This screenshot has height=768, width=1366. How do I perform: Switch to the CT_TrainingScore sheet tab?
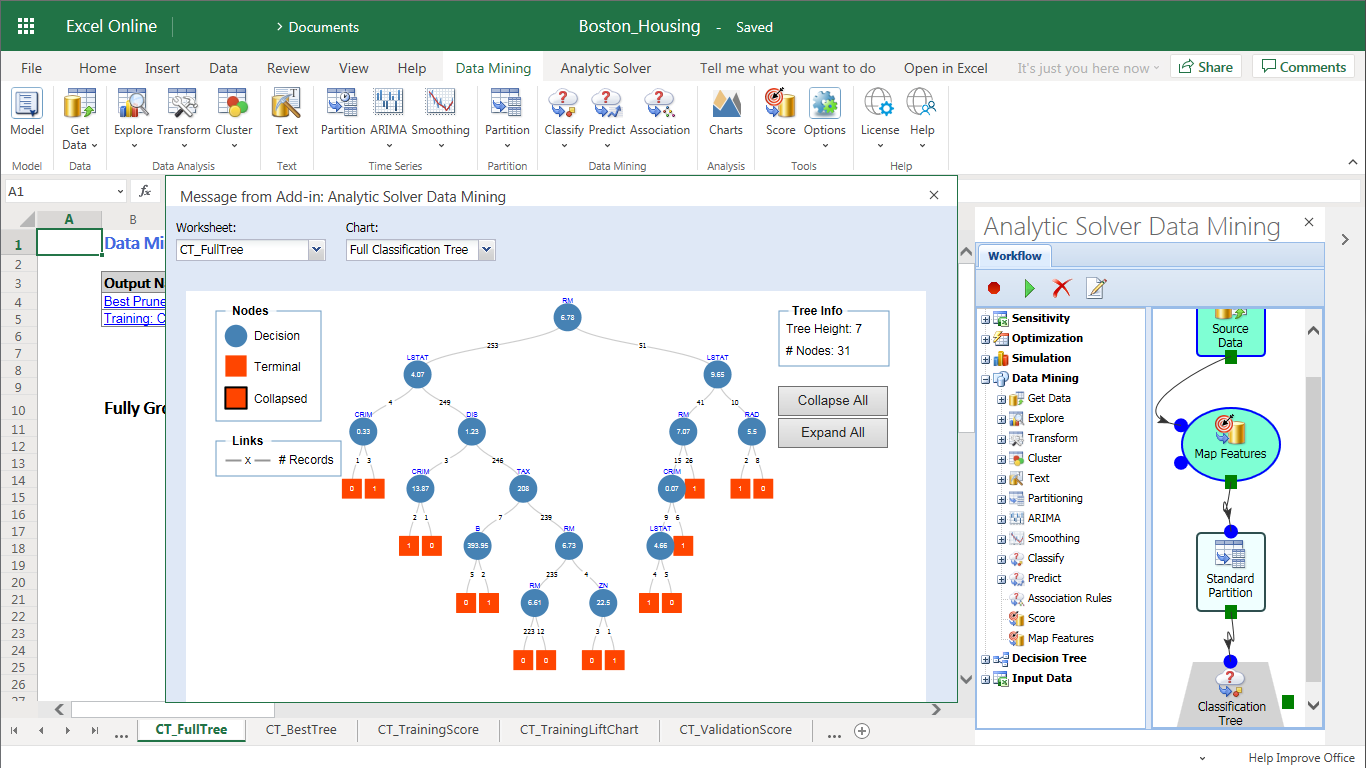tap(428, 730)
